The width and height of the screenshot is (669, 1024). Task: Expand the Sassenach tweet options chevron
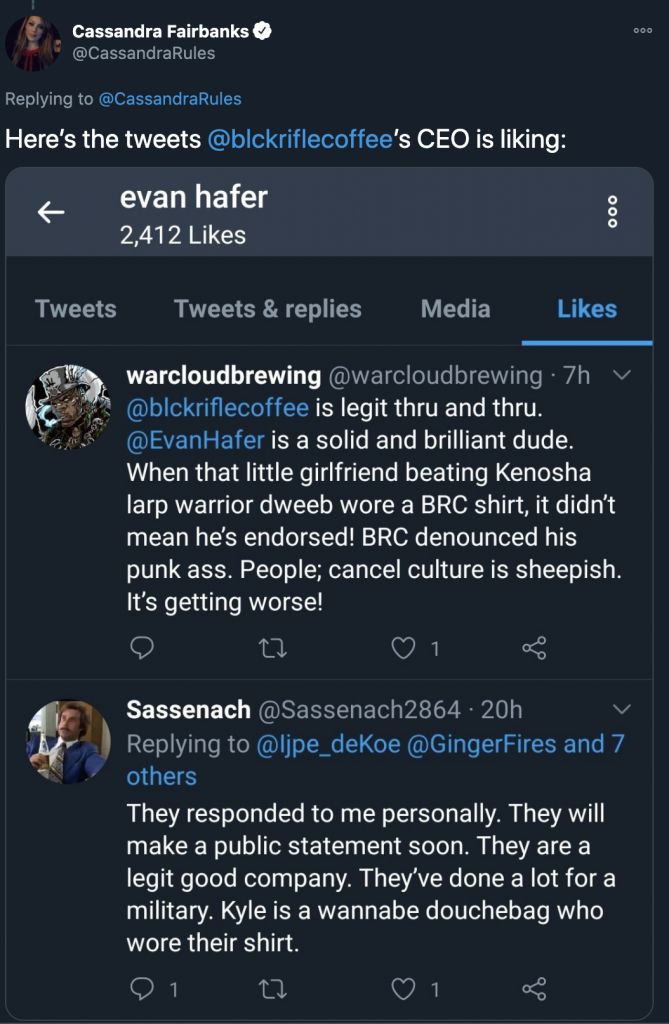[621, 710]
